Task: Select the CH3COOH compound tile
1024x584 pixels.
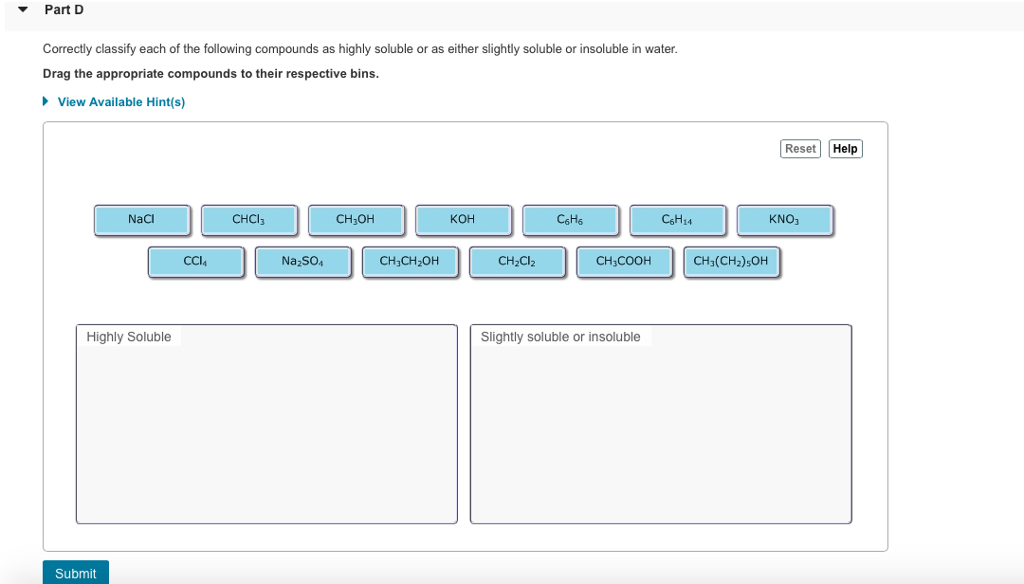Action: (x=624, y=261)
